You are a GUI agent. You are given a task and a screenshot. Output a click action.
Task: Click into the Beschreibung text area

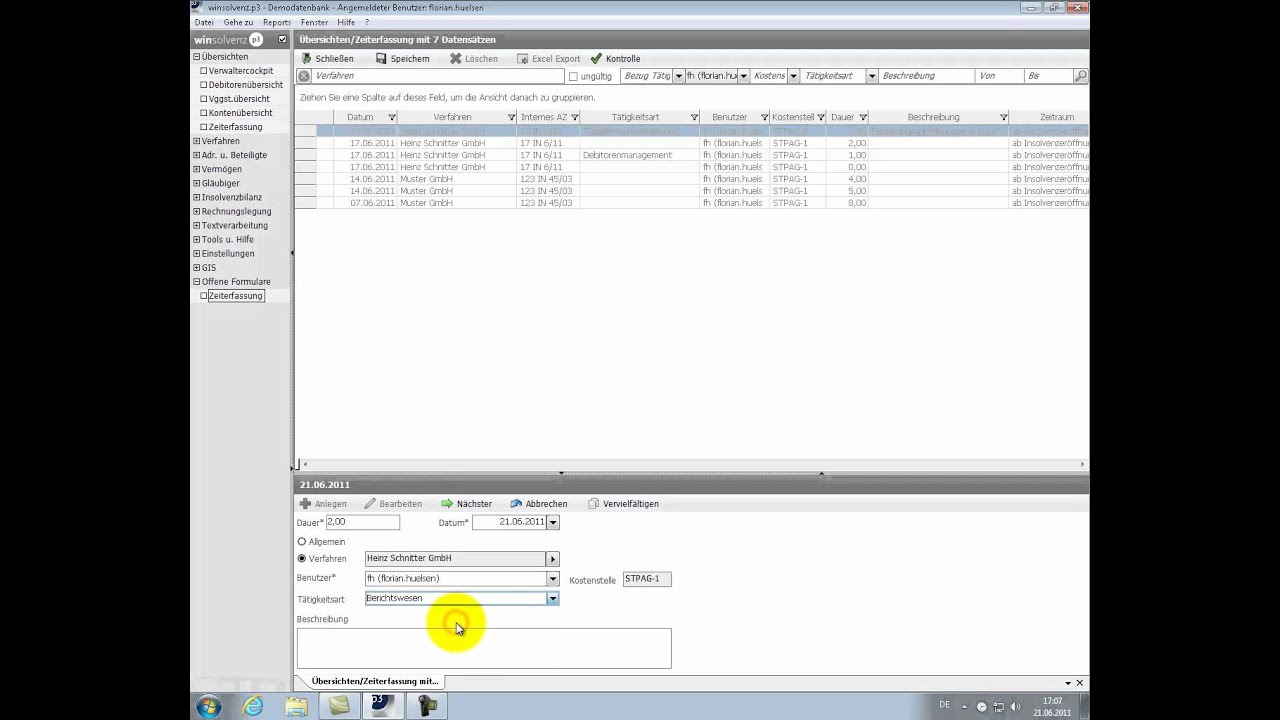coord(484,648)
